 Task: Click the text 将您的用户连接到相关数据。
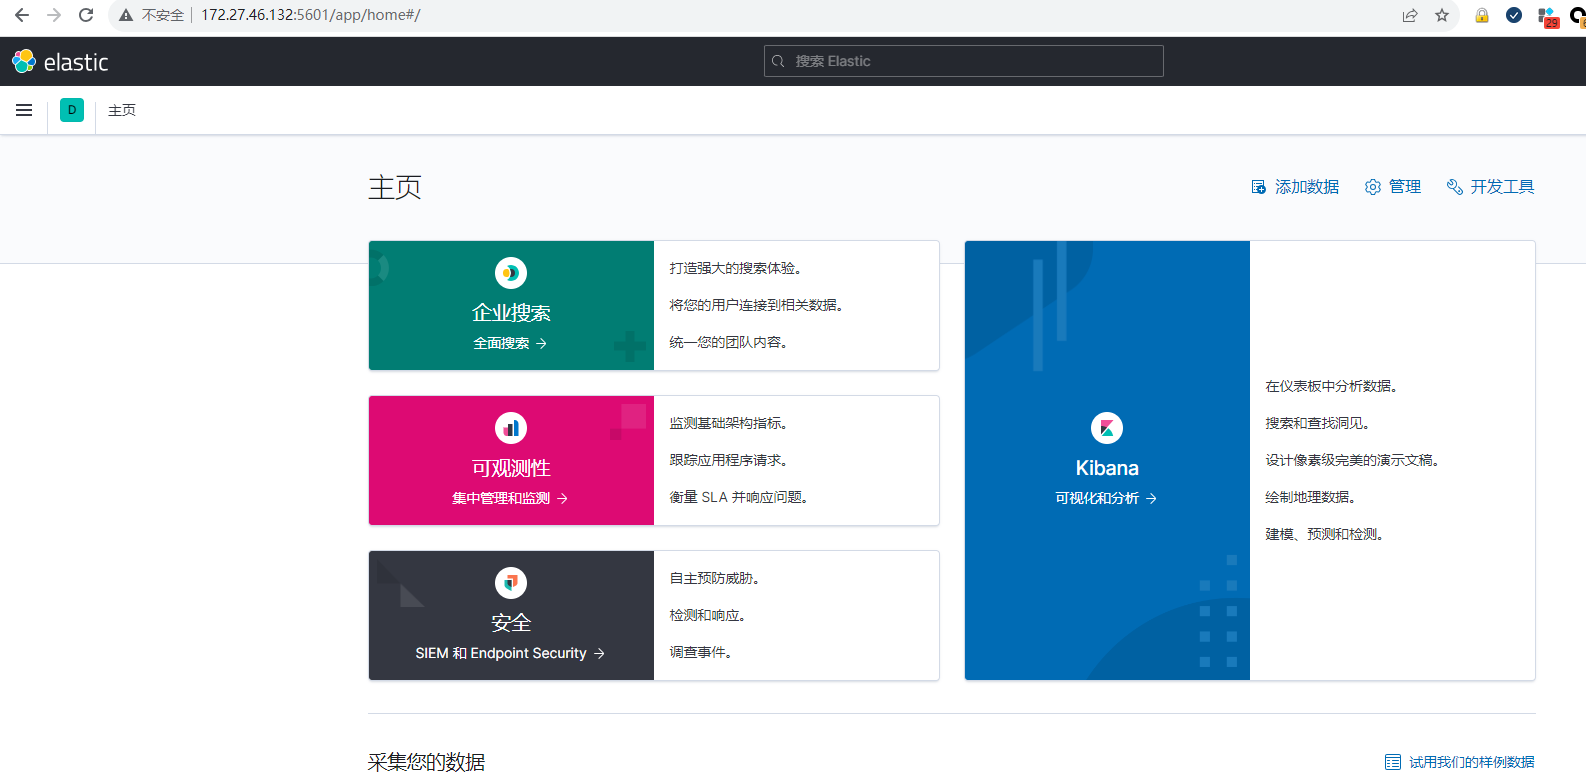tap(757, 305)
